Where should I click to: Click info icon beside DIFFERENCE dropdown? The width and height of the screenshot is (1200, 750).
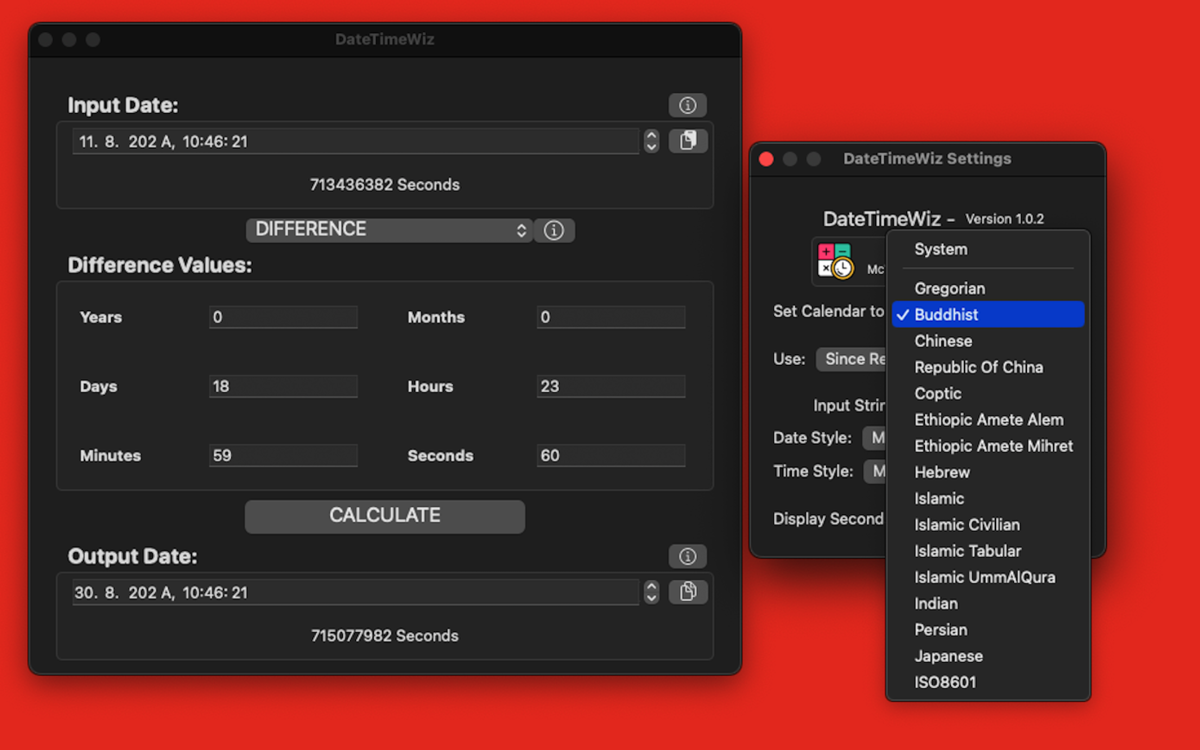click(x=554, y=230)
